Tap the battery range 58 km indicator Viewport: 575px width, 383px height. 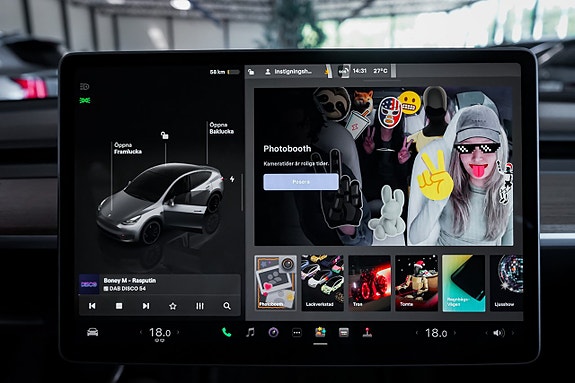[224, 72]
